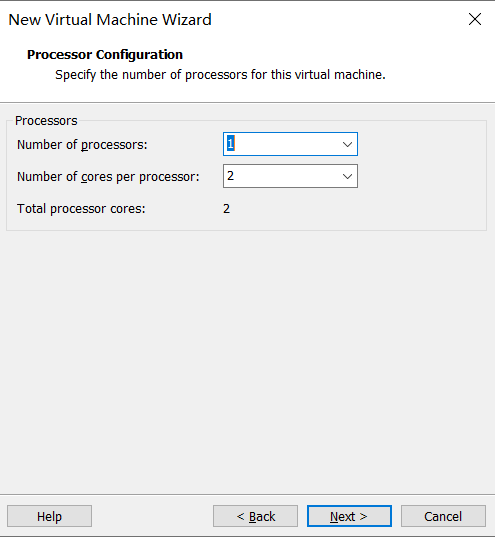Click the total processor cores value 2

pyautogui.click(x=226, y=209)
